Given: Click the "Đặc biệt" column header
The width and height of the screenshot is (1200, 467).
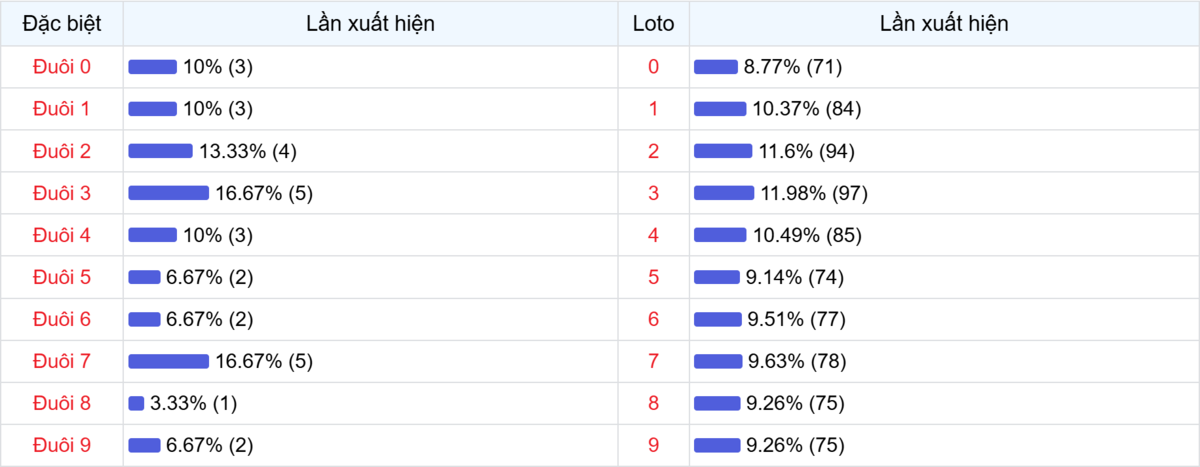Looking at the screenshot, I should [x=62, y=23].
